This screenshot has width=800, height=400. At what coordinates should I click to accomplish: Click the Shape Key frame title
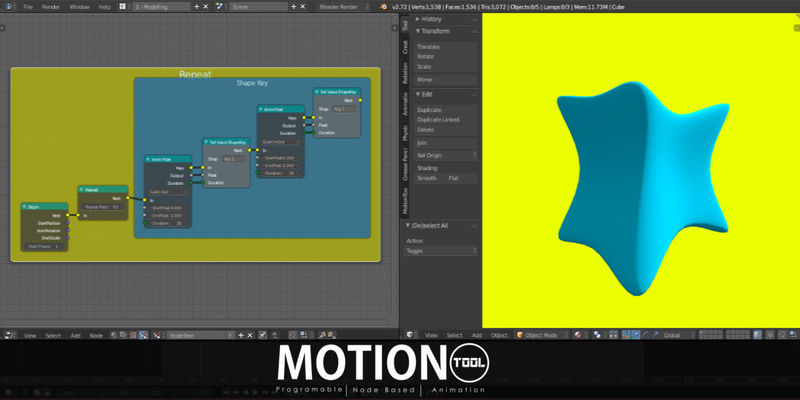click(252, 83)
